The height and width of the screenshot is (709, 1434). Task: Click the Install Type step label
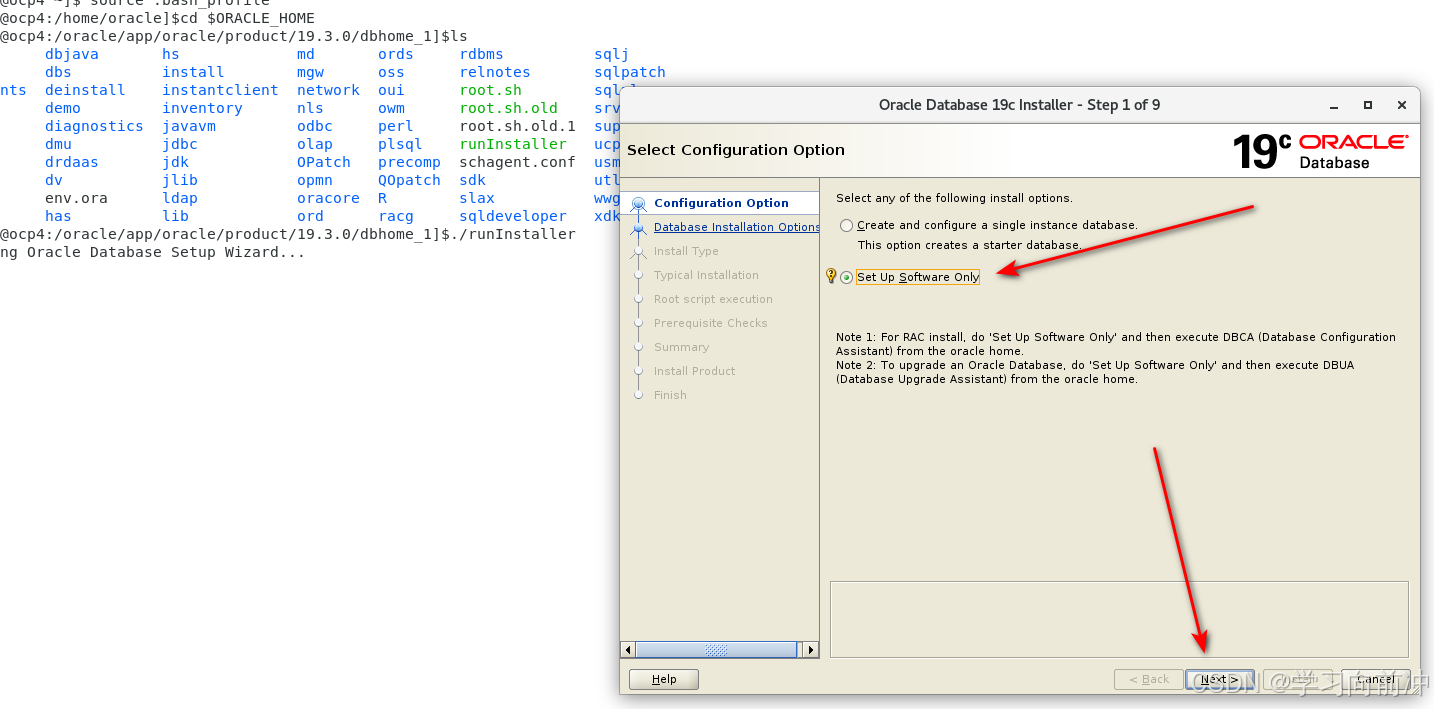[x=684, y=250]
